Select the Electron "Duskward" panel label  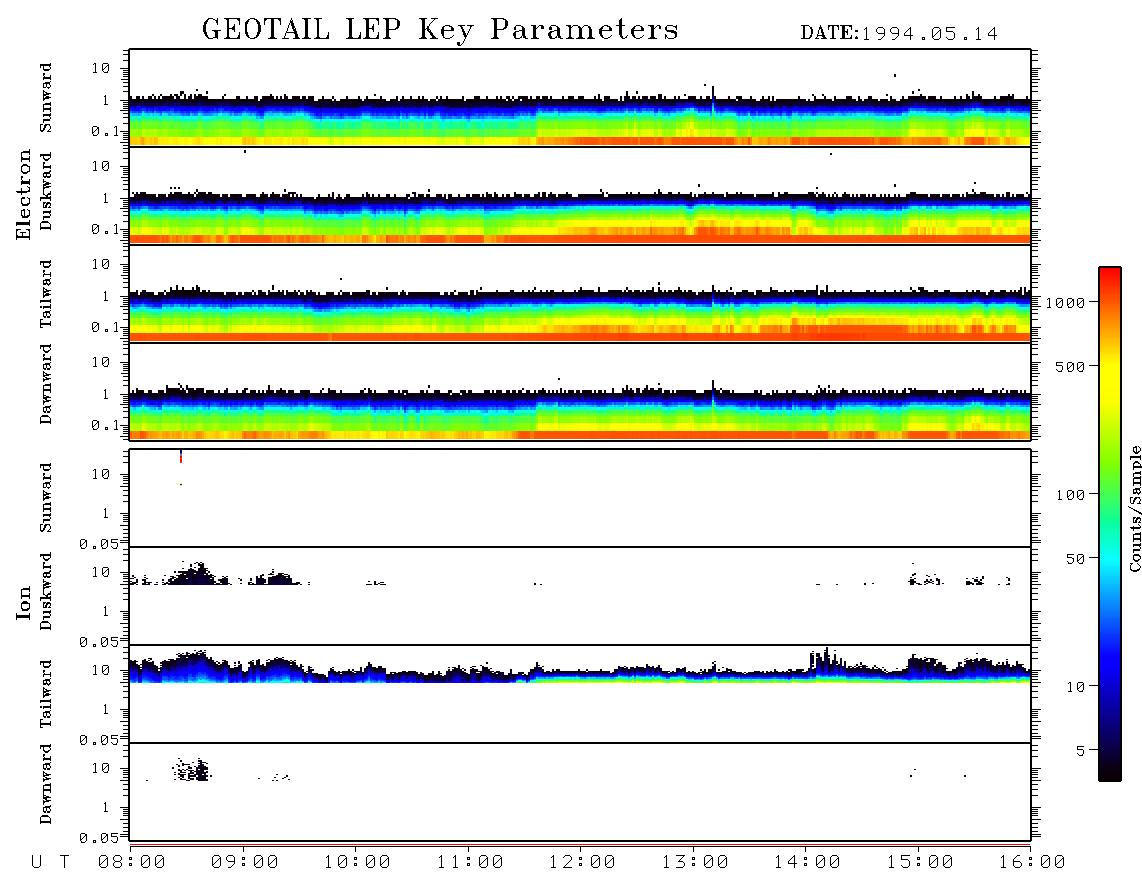(x=46, y=191)
